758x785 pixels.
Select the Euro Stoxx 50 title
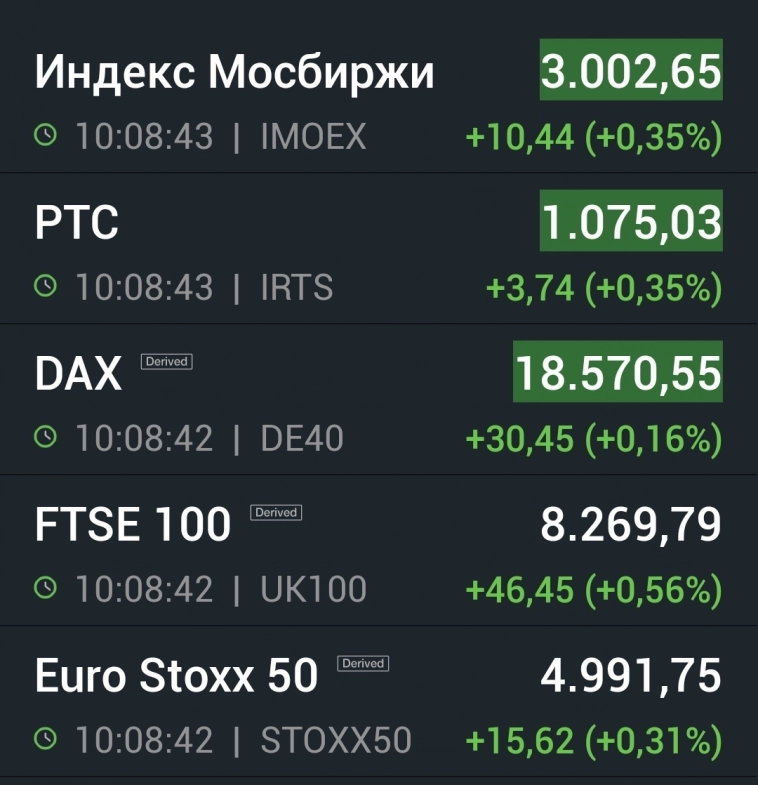(x=176, y=677)
